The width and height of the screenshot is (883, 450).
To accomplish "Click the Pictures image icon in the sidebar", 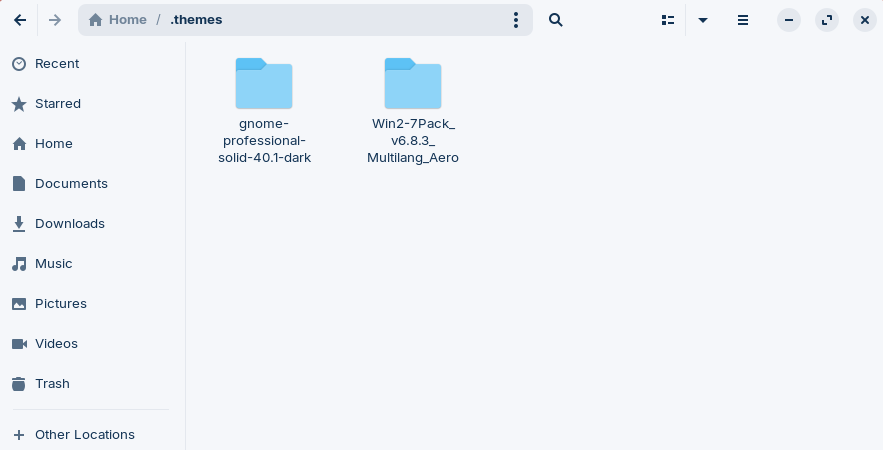I will [x=19, y=304].
